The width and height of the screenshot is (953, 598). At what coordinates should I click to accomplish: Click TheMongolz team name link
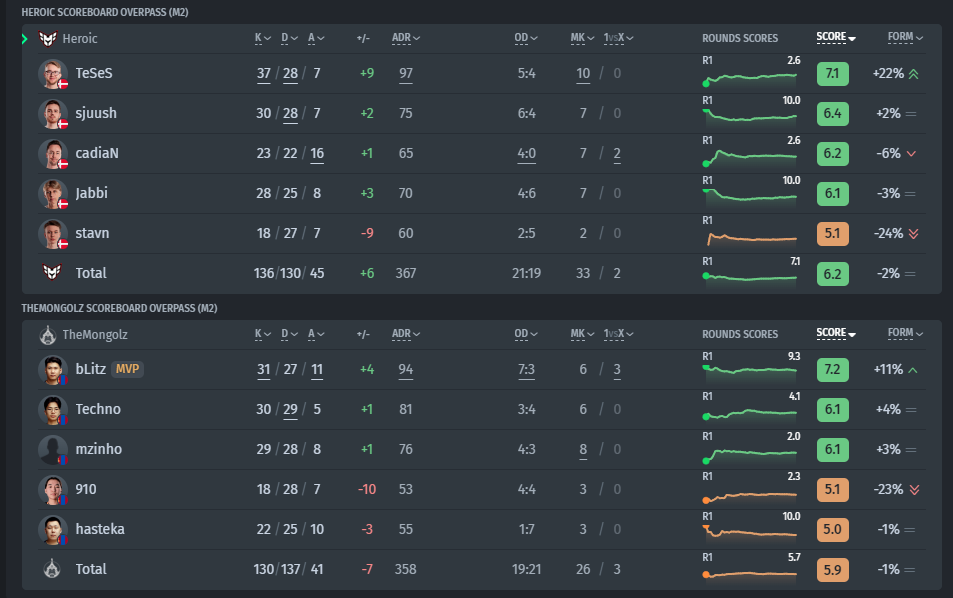pos(95,334)
